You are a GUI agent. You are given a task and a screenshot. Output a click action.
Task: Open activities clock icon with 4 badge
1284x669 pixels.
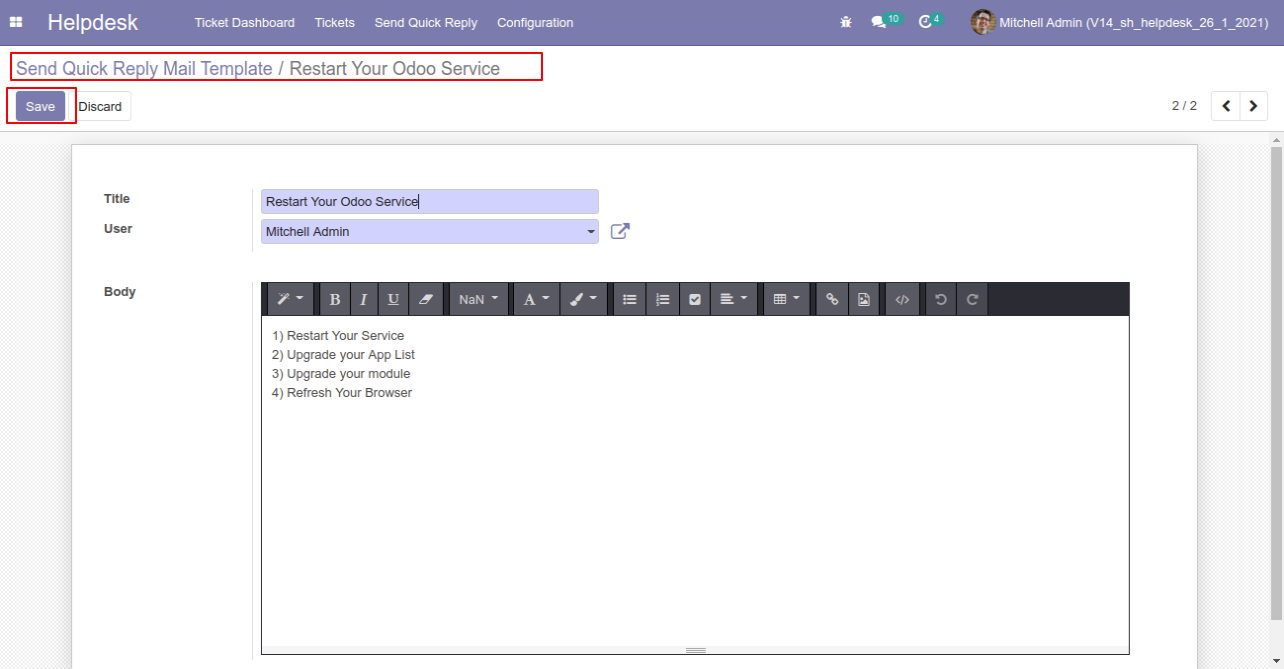pos(931,21)
